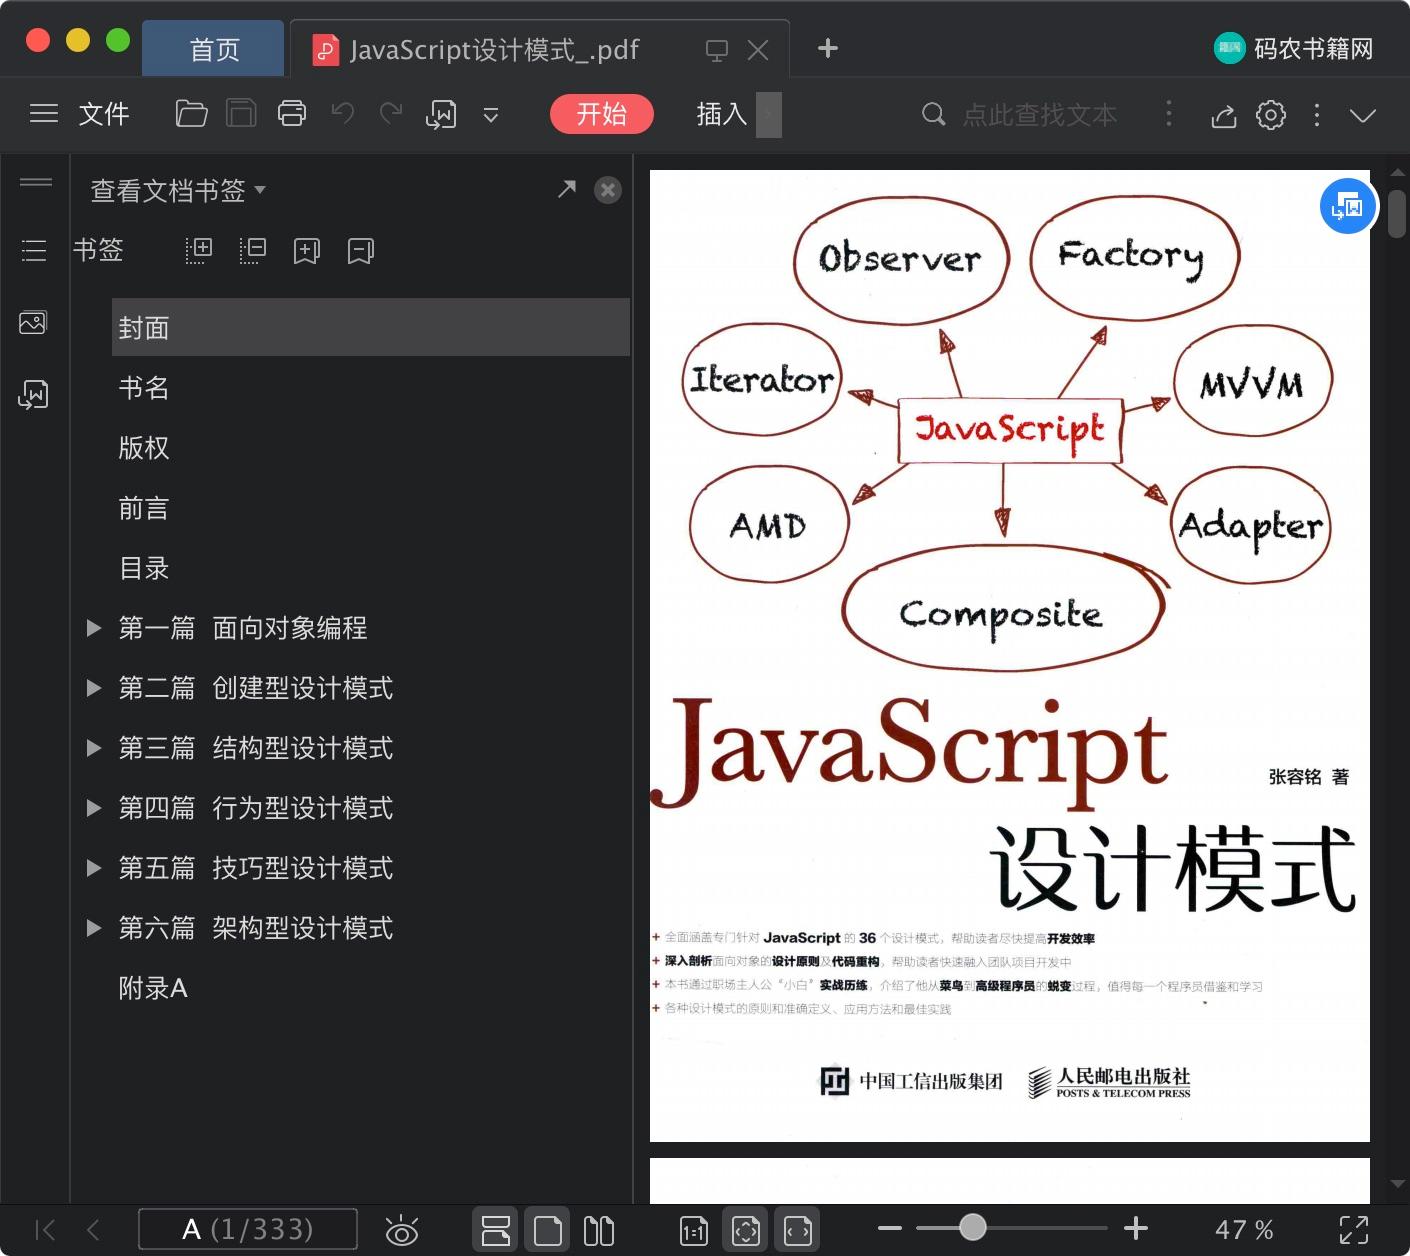Collapse the ribbon with the chevron
Screen dimensions: 1410x1256
click(1363, 115)
